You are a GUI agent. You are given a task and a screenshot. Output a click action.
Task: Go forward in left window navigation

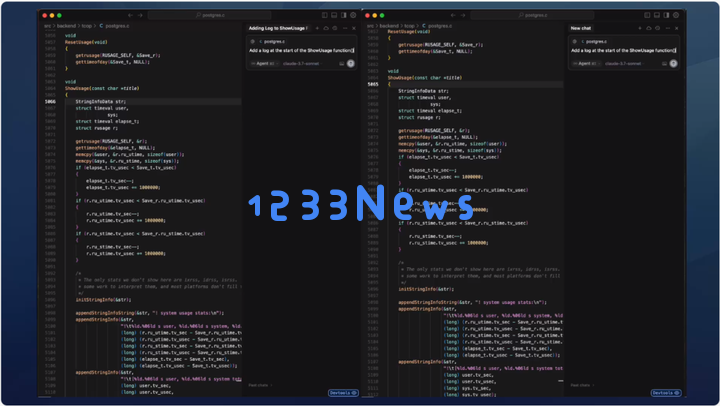pyautogui.click(x=140, y=15)
